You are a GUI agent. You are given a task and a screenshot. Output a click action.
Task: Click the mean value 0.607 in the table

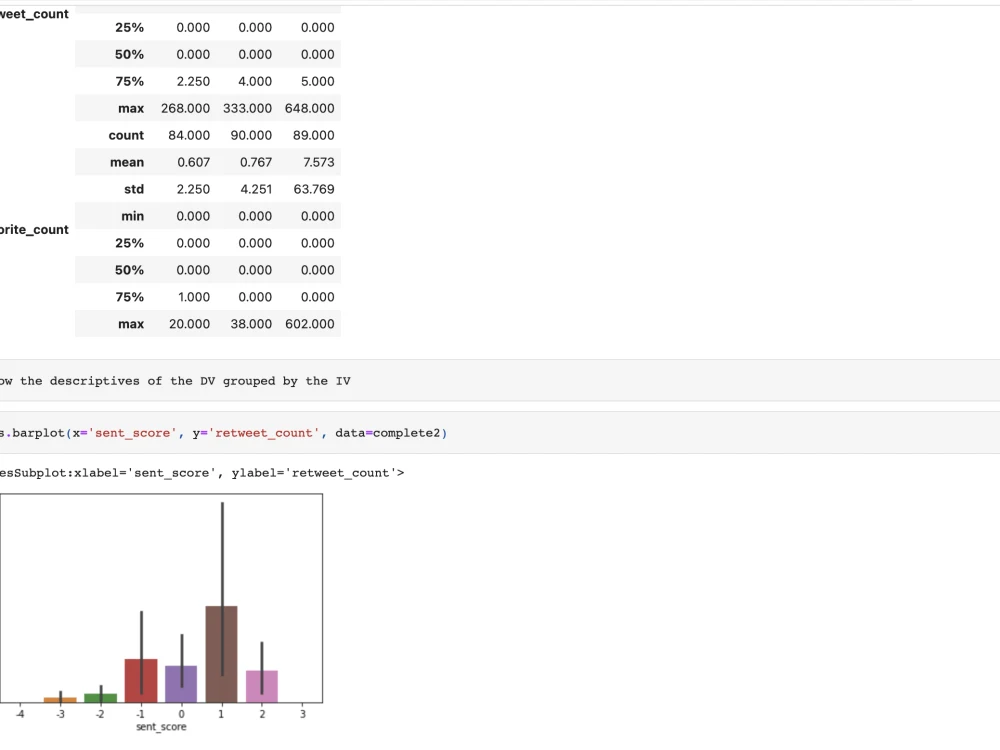[x=193, y=162]
